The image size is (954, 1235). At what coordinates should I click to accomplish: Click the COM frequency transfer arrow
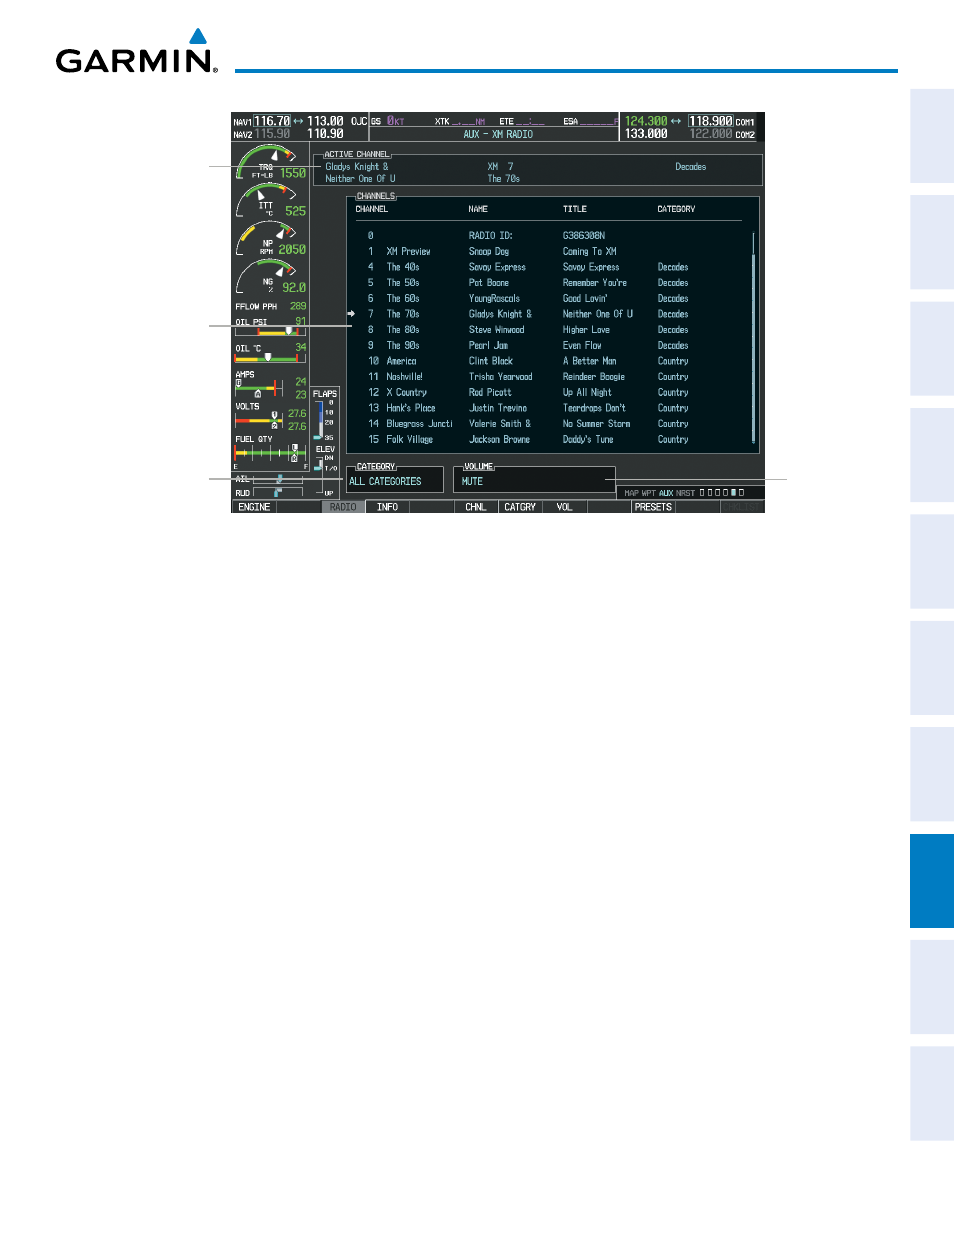point(676,121)
